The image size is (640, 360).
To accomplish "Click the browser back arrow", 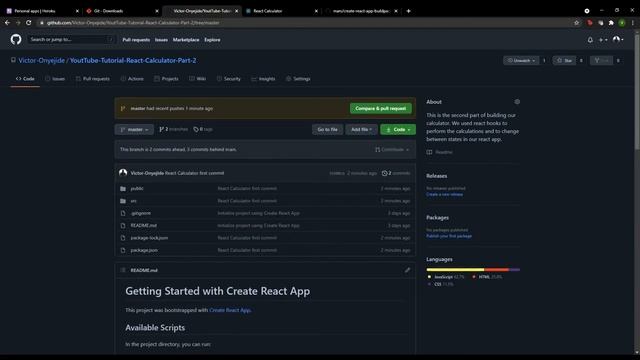I will 7,22.
